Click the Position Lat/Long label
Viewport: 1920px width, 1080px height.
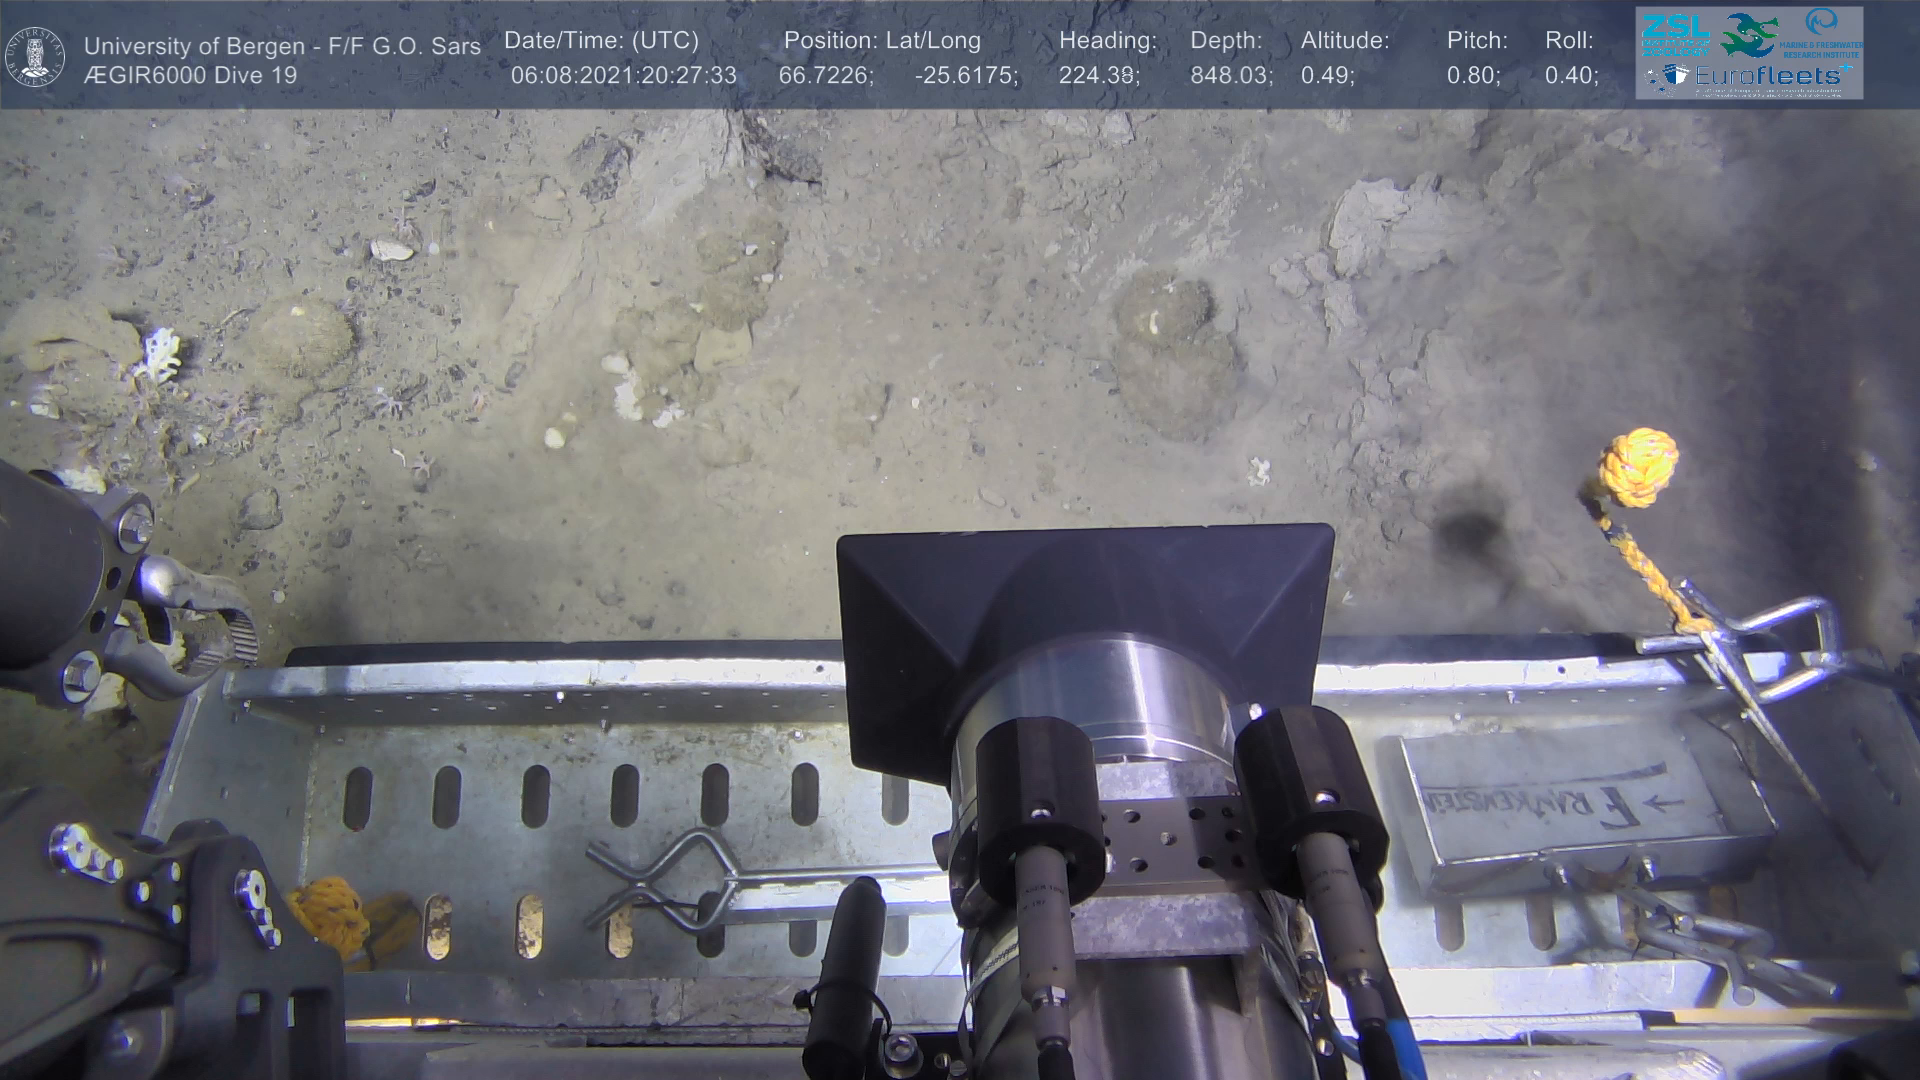point(882,41)
